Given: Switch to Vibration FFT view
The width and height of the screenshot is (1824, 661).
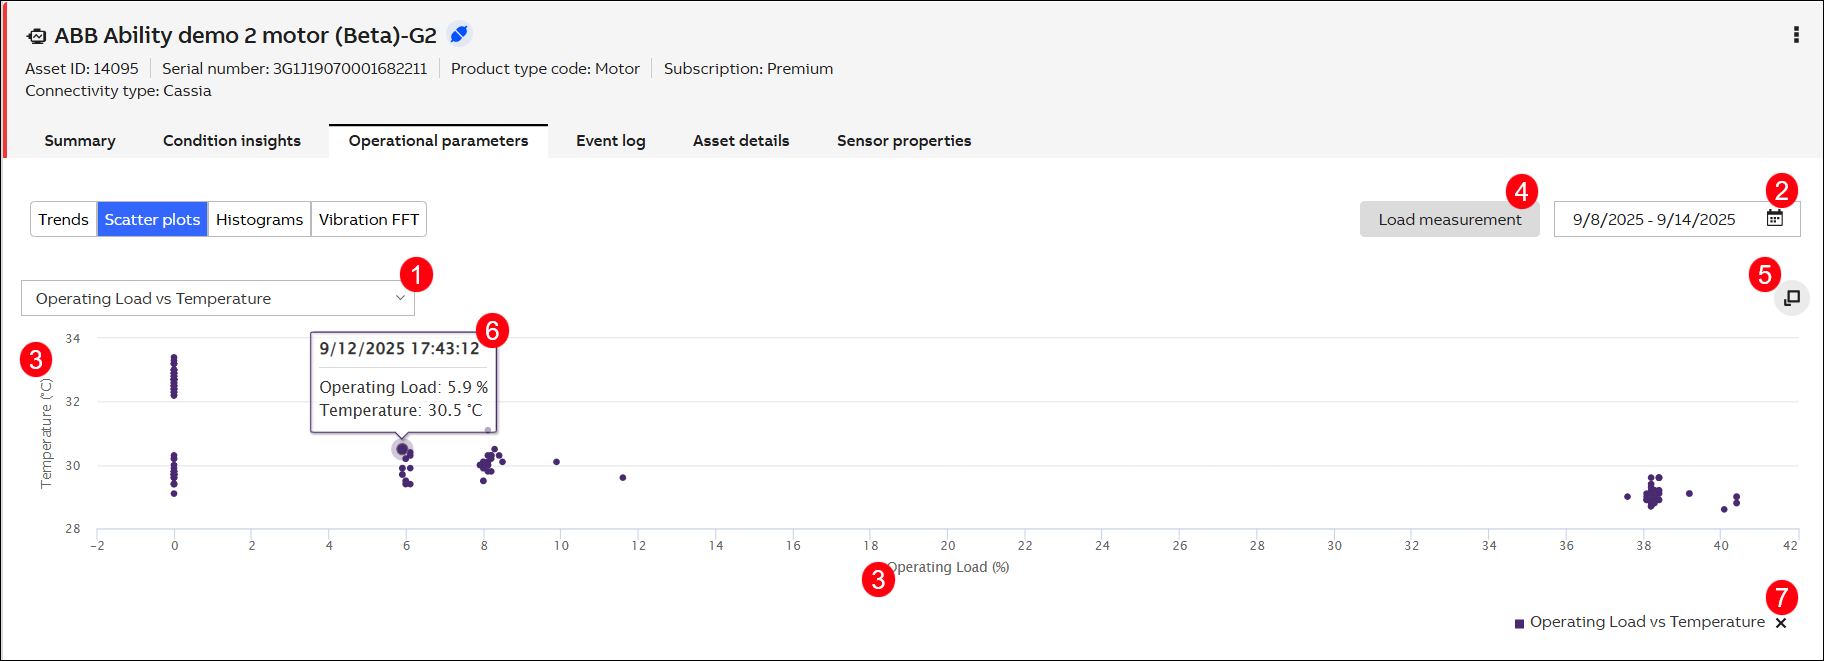Looking at the screenshot, I should 369,219.
